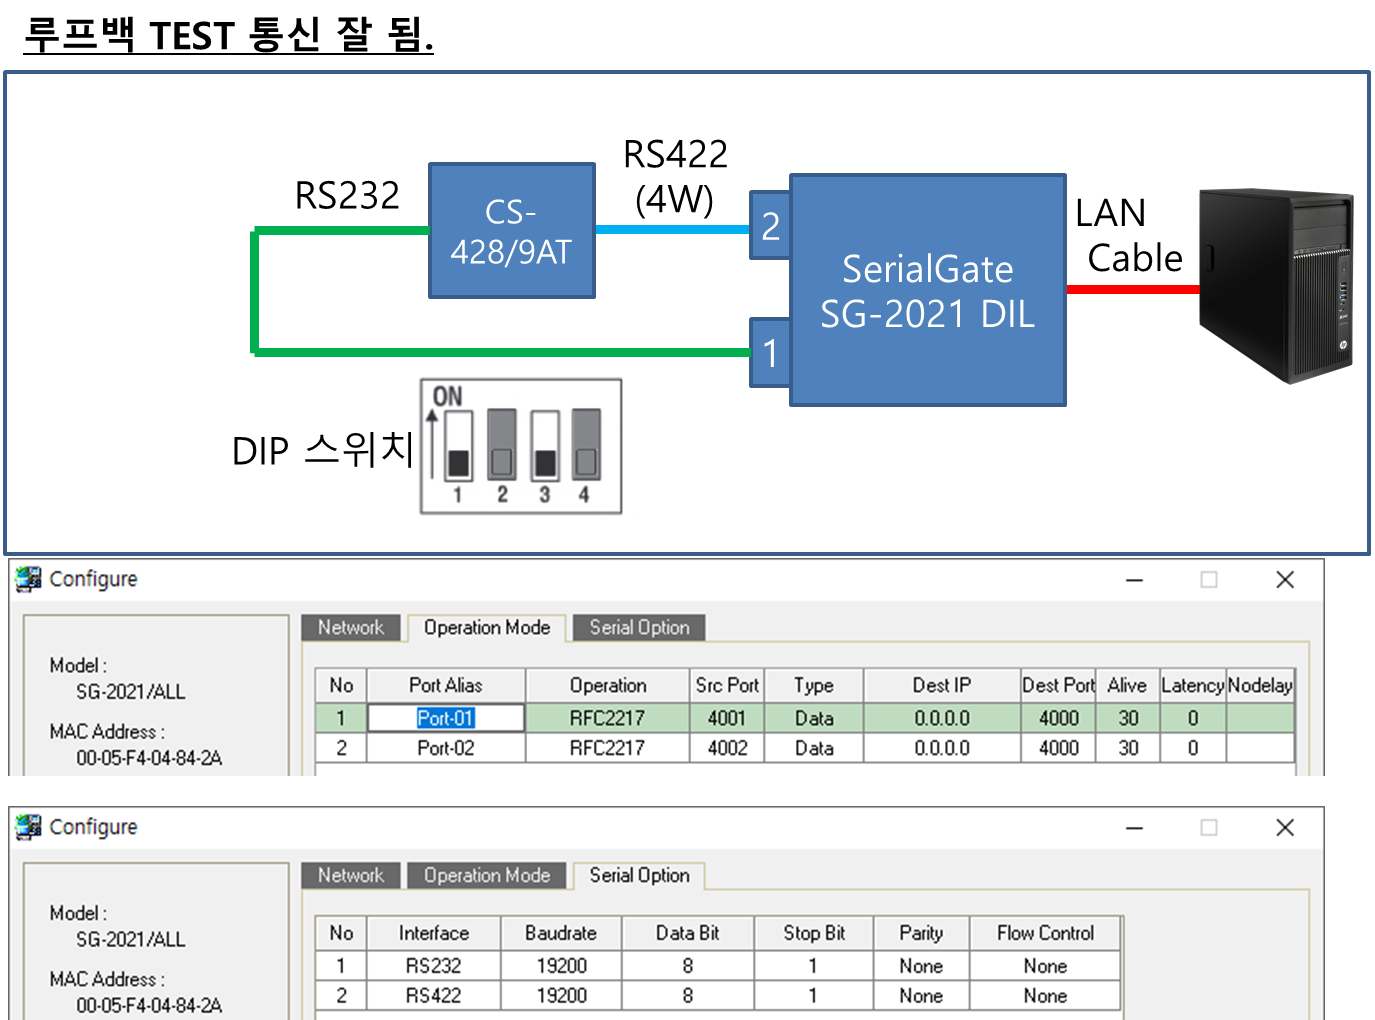Screen dimensions: 1375x1020
Task: Click the Baudrate column header
Action: [561, 933]
